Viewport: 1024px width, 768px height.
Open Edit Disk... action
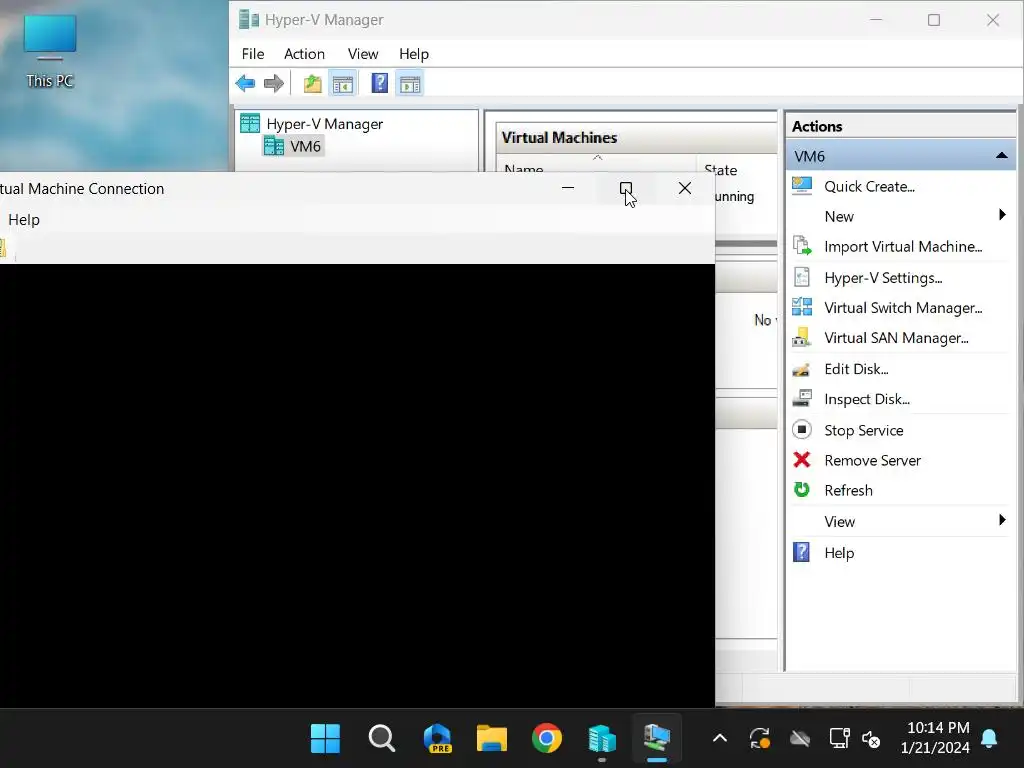(x=856, y=370)
